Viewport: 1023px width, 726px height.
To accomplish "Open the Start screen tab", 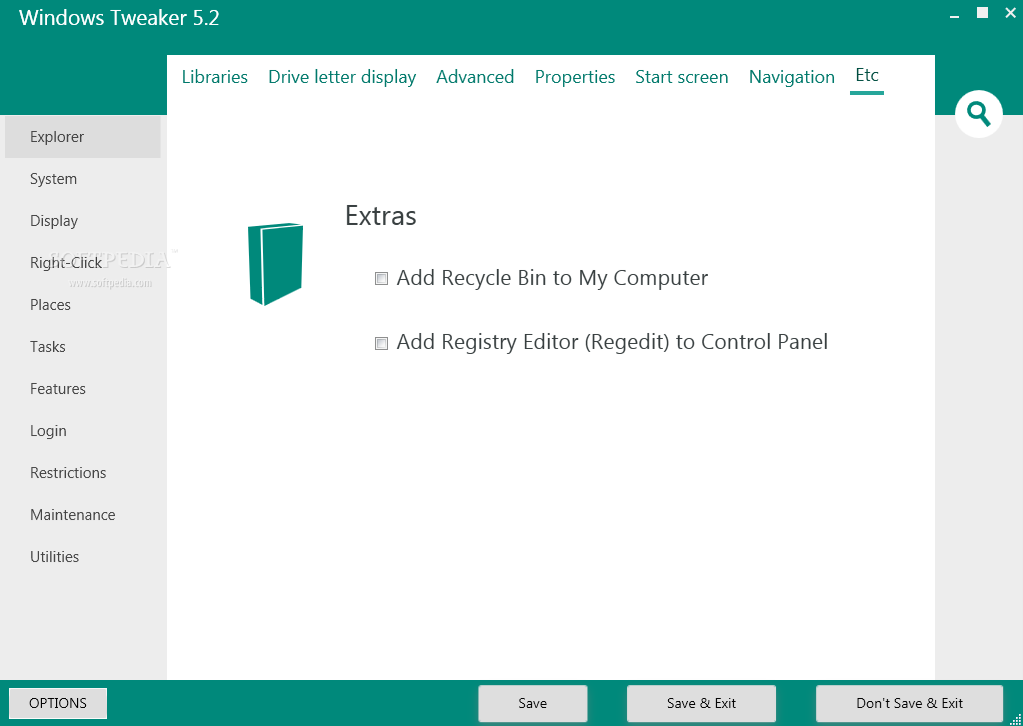I will point(682,77).
